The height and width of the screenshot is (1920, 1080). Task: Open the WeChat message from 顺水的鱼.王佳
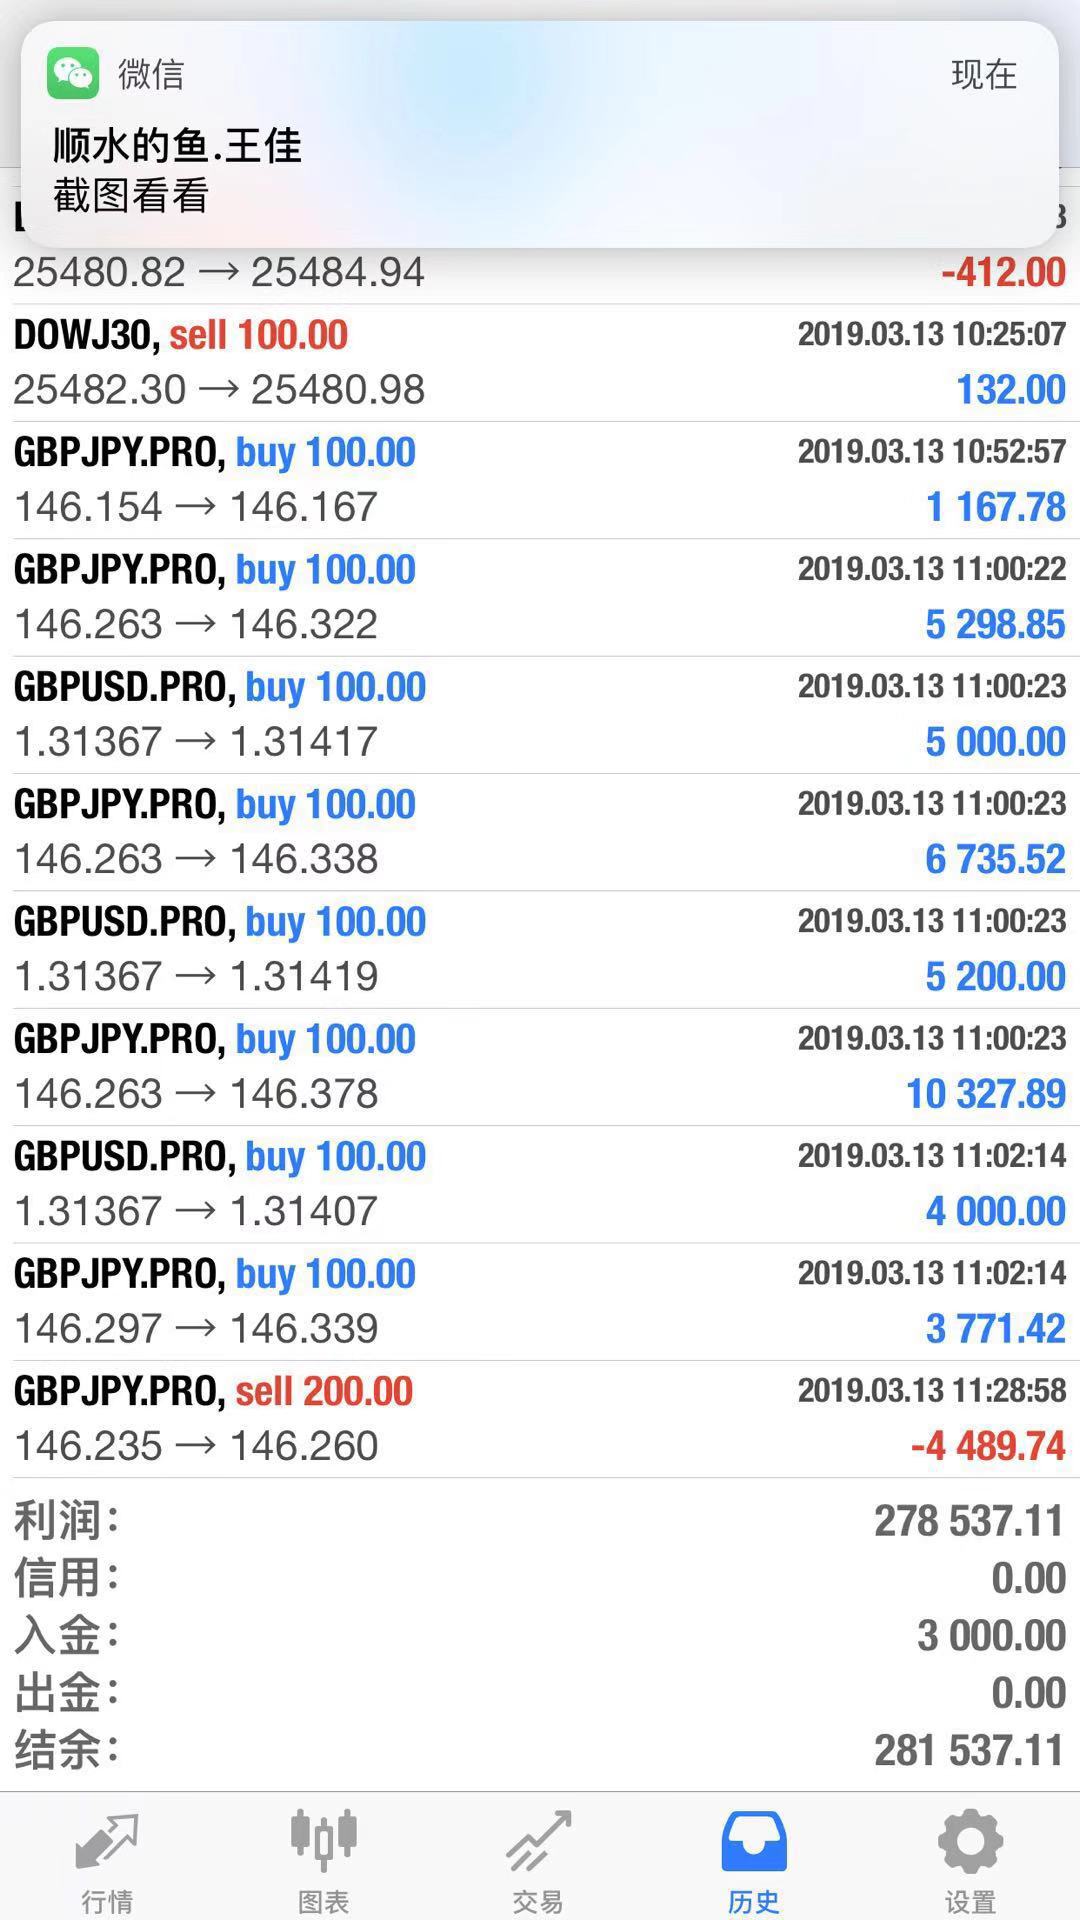(177, 146)
